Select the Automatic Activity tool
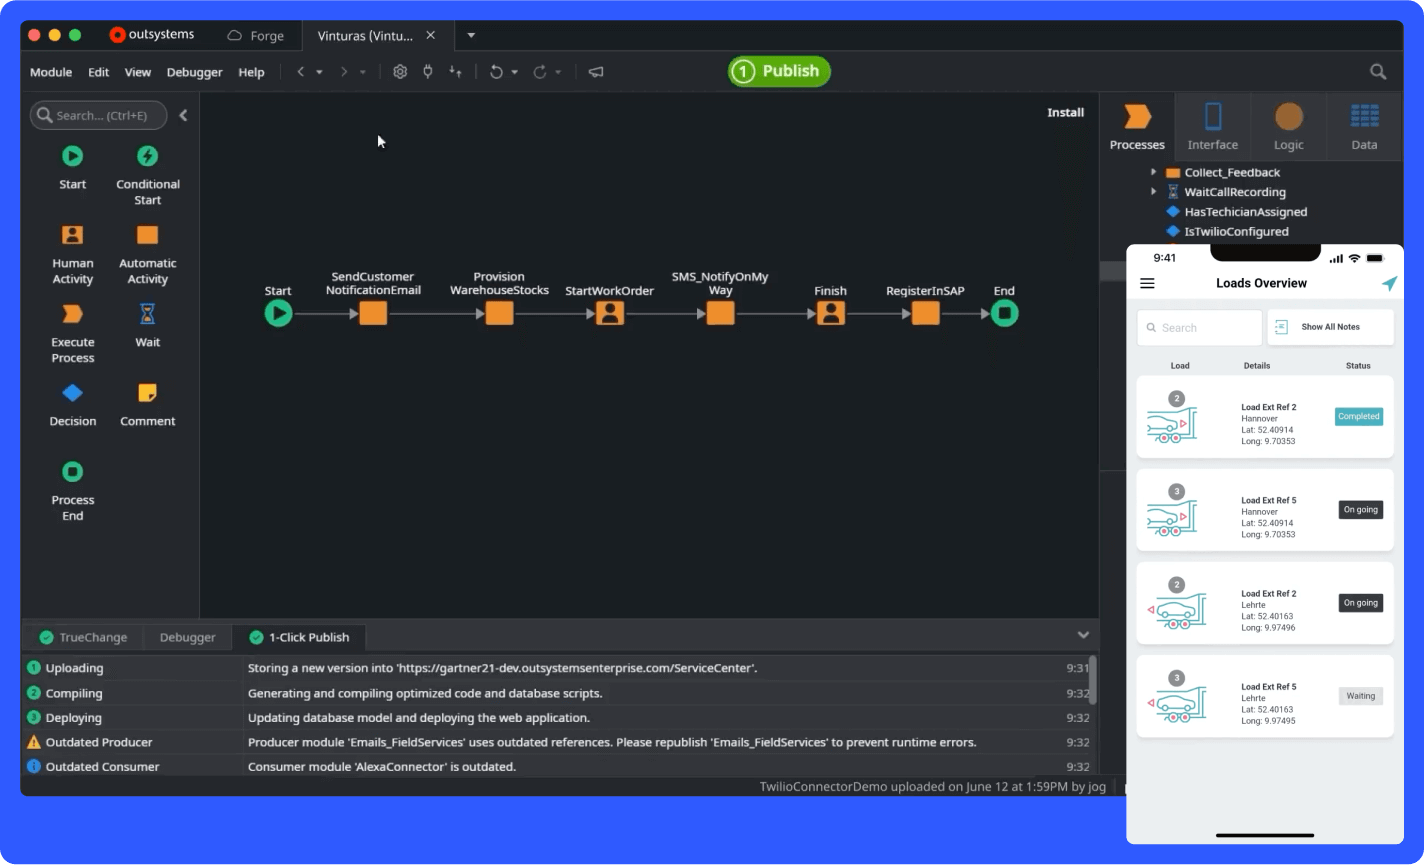The image size is (1424, 865). tap(147, 235)
